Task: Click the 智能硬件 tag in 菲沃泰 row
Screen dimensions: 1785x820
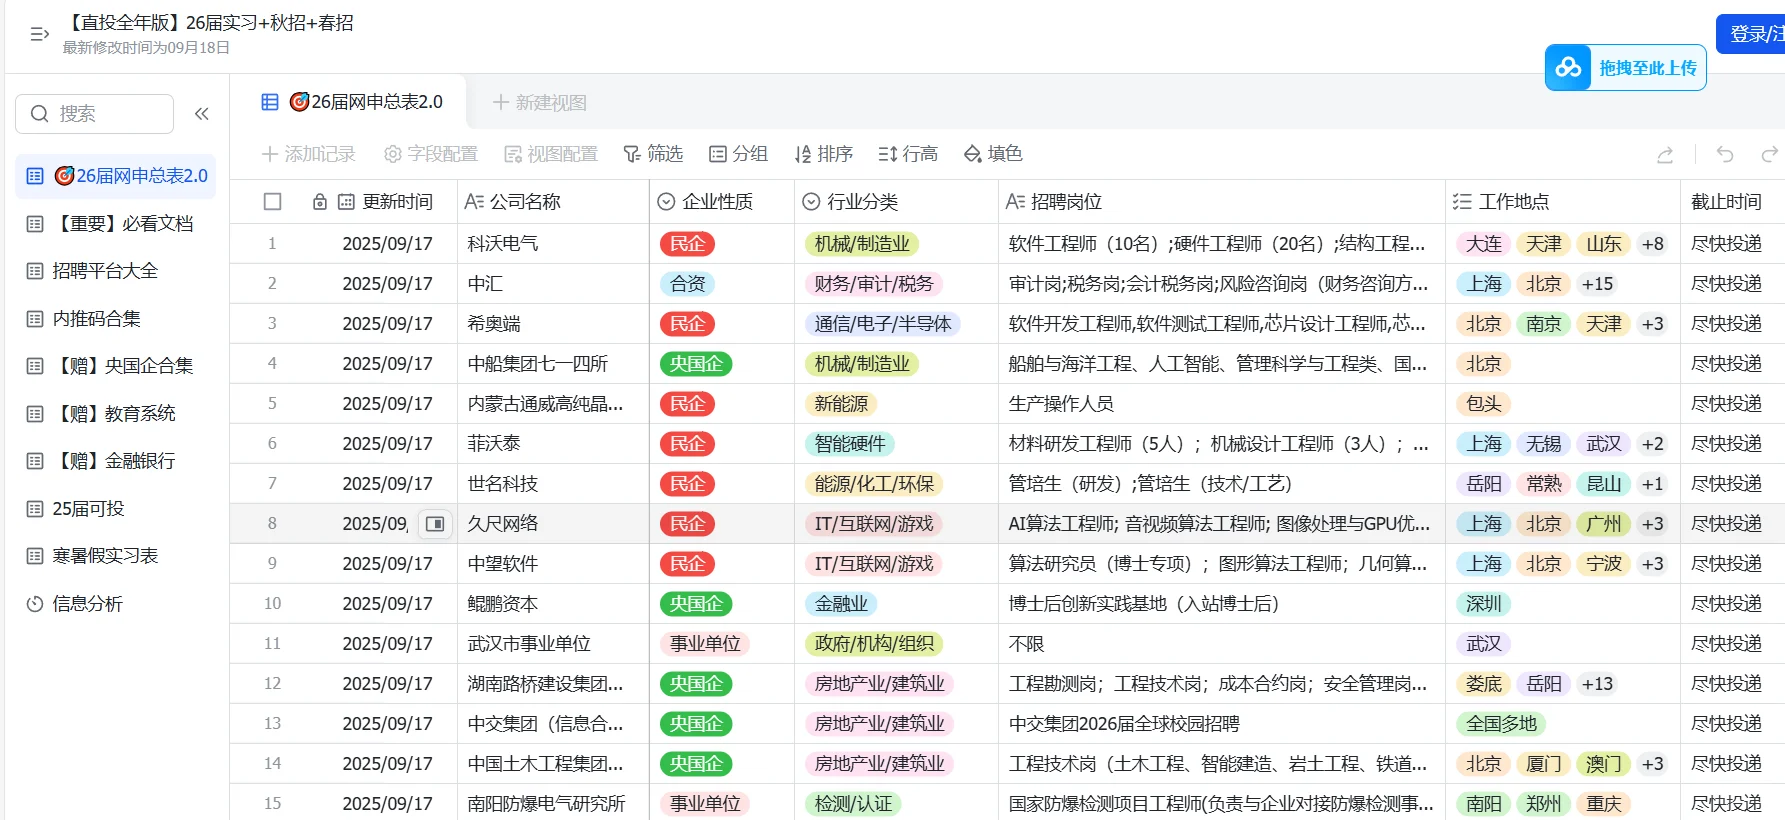Action: coord(850,444)
